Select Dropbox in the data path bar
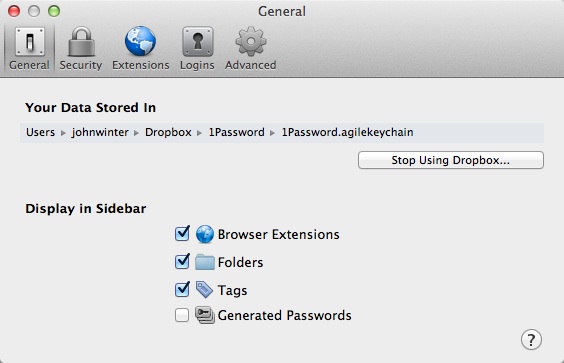 [x=168, y=132]
